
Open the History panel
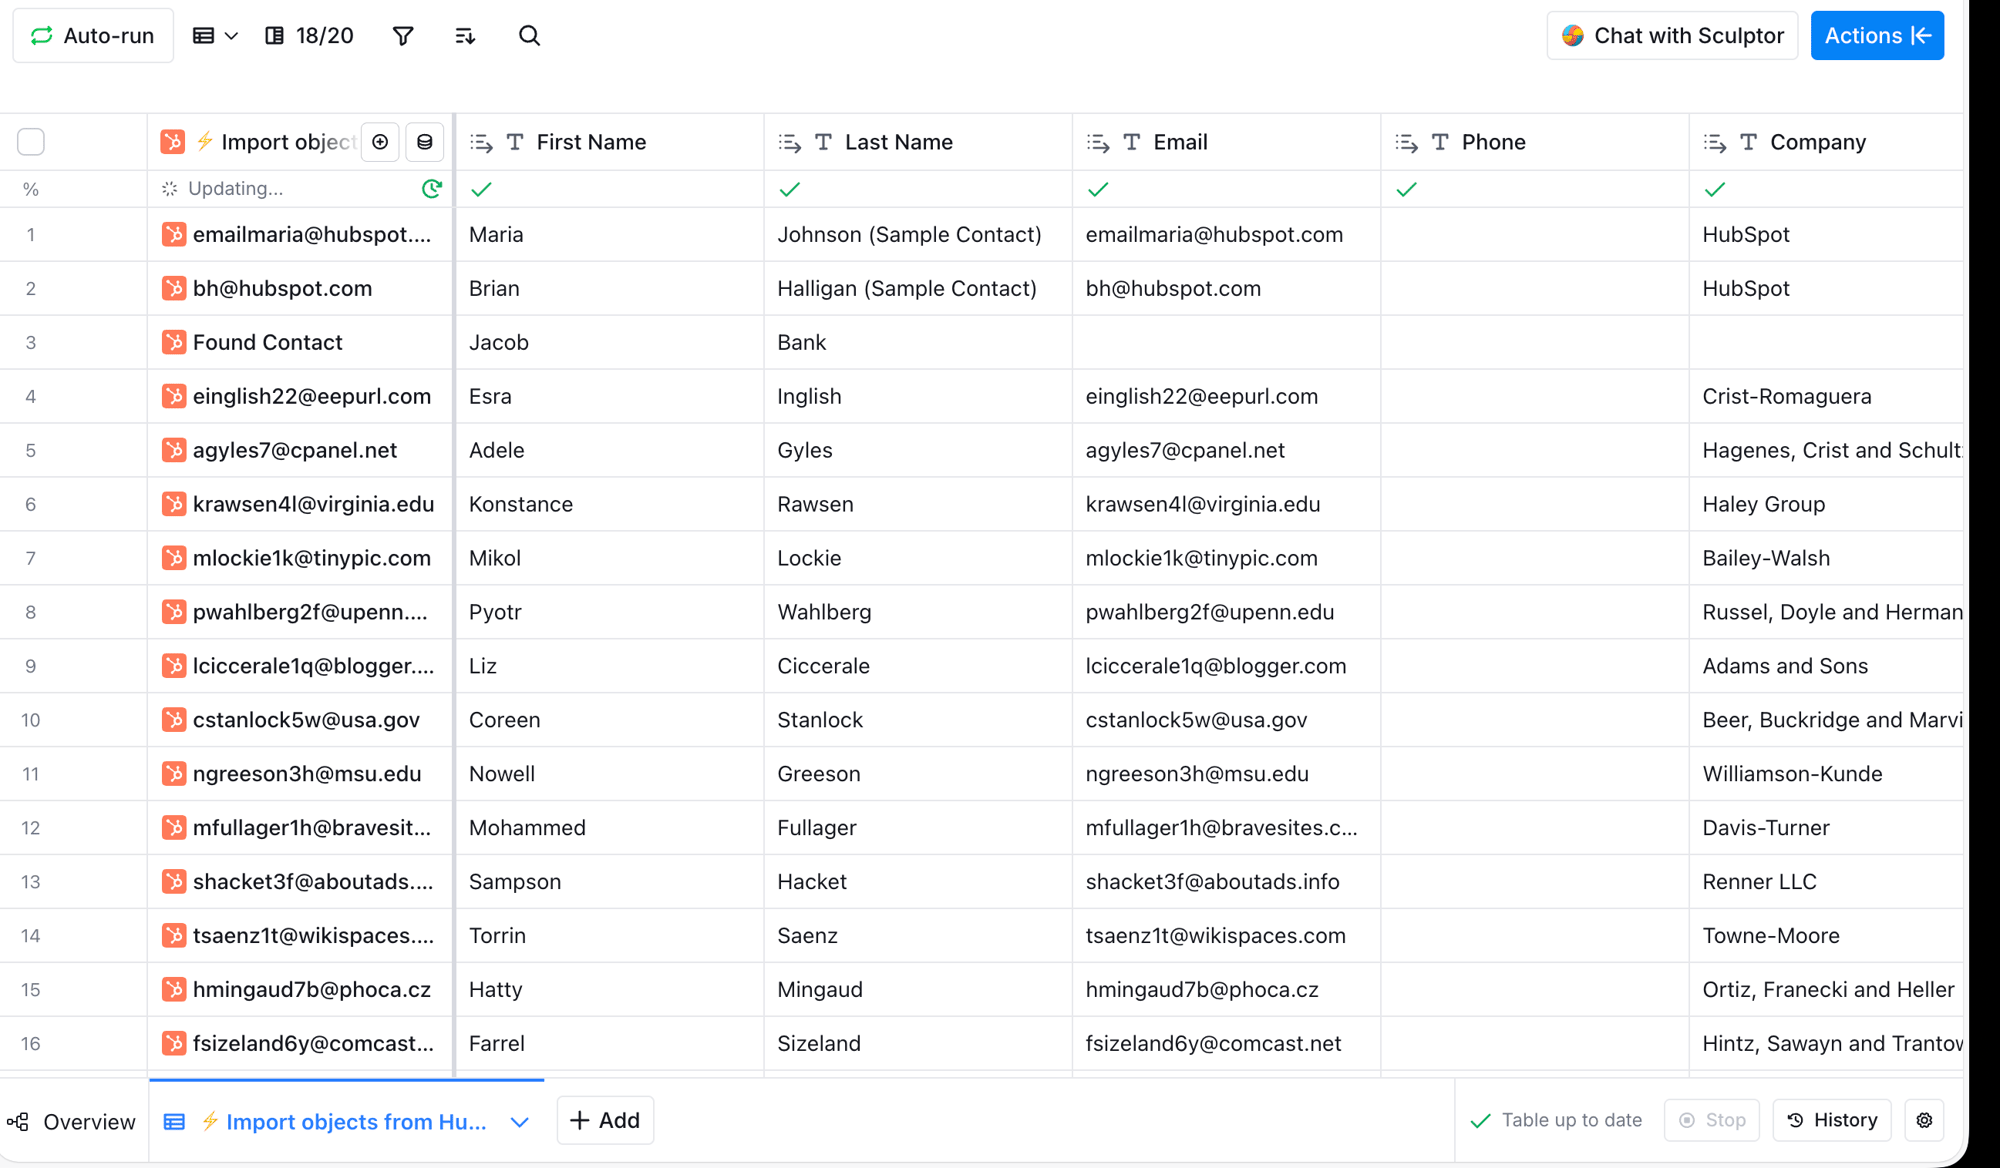(1832, 1120)
